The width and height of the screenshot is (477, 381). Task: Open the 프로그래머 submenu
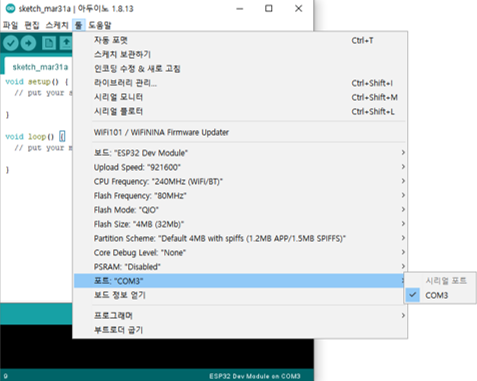240,315
